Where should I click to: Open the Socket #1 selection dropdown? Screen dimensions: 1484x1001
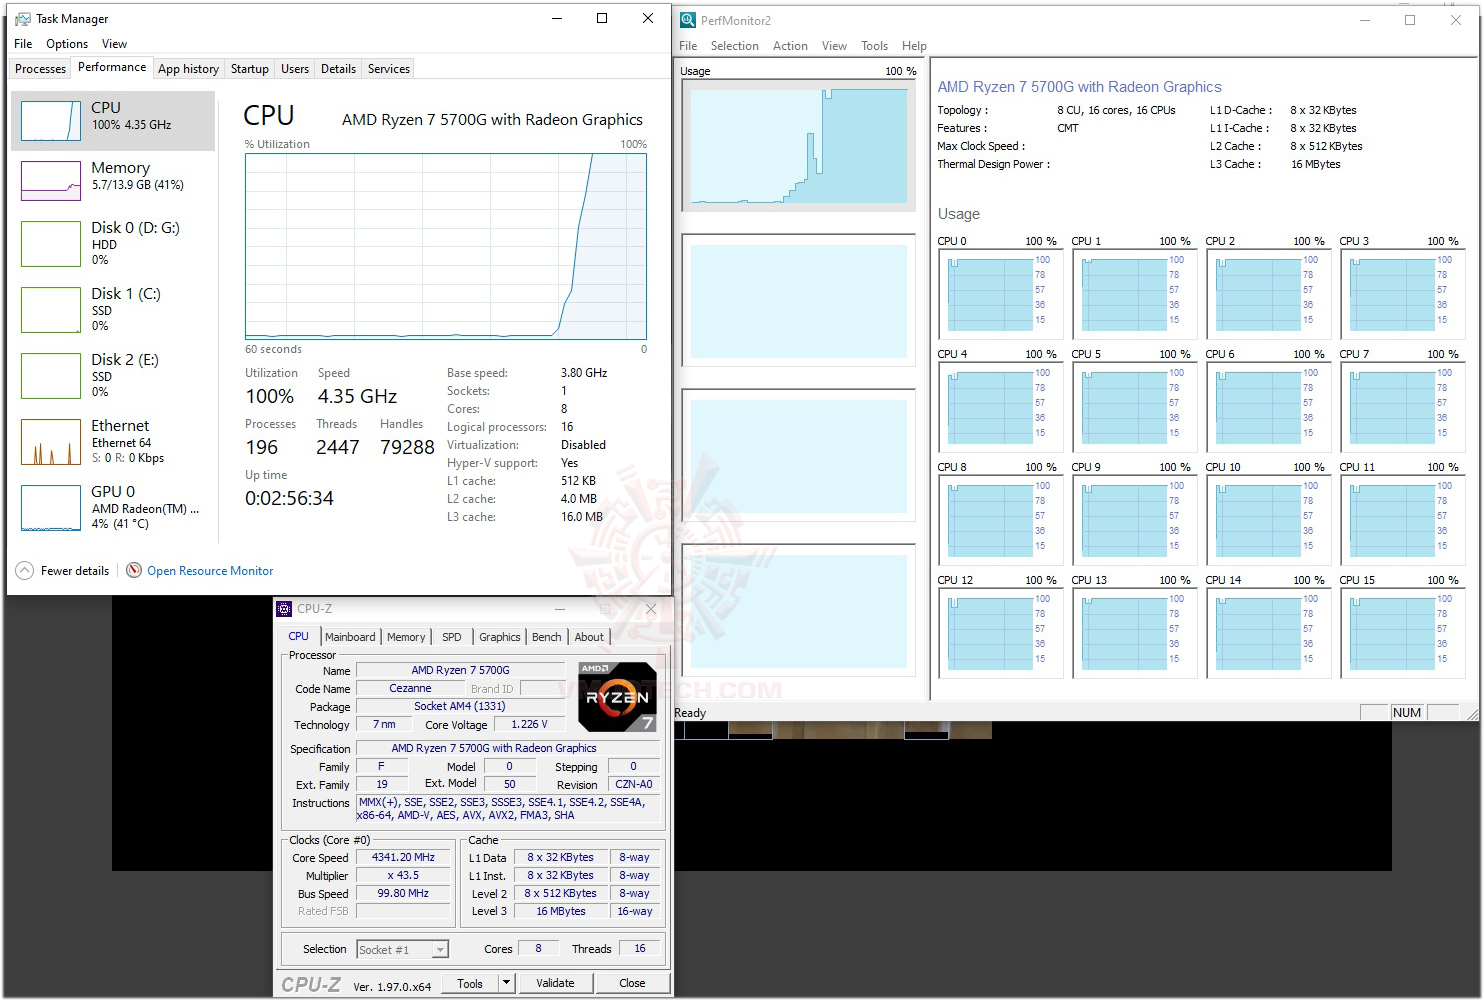point(402,949)
